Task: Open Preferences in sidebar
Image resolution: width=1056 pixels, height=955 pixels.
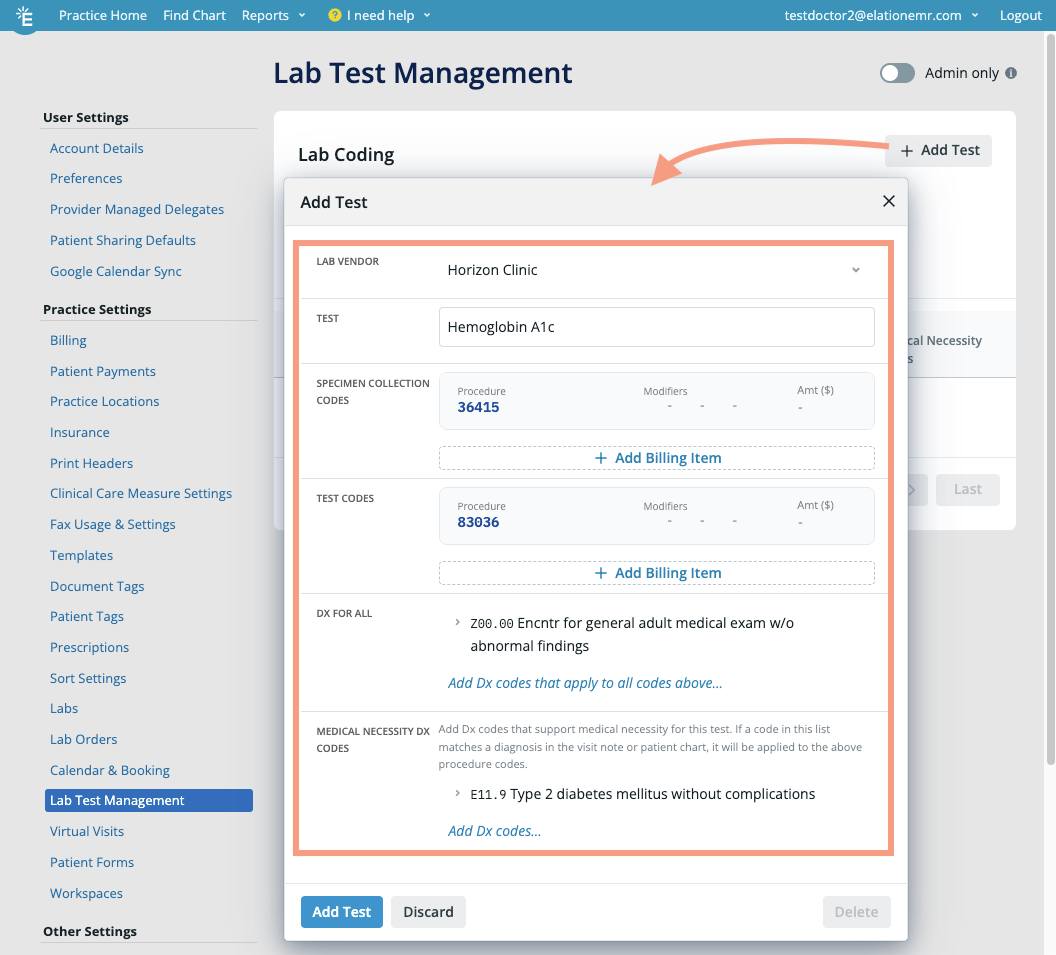Action: (86, 178)
